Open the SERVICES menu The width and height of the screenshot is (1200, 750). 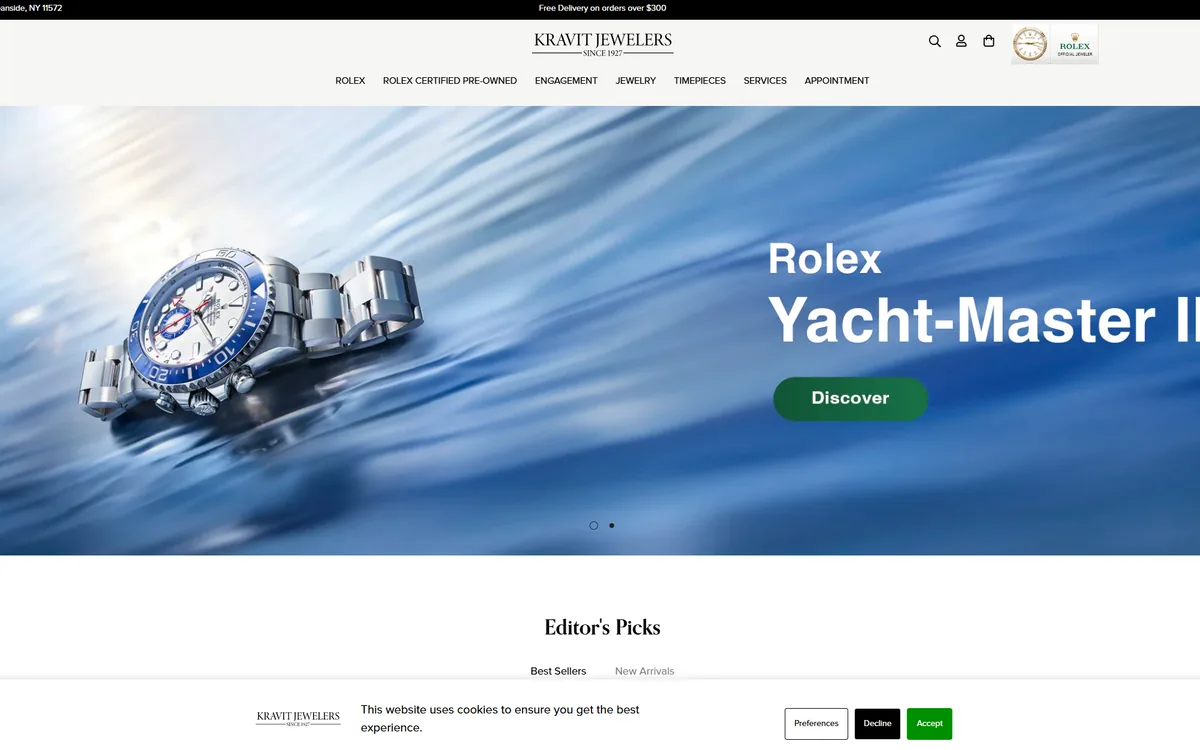(x=765, y=81)
